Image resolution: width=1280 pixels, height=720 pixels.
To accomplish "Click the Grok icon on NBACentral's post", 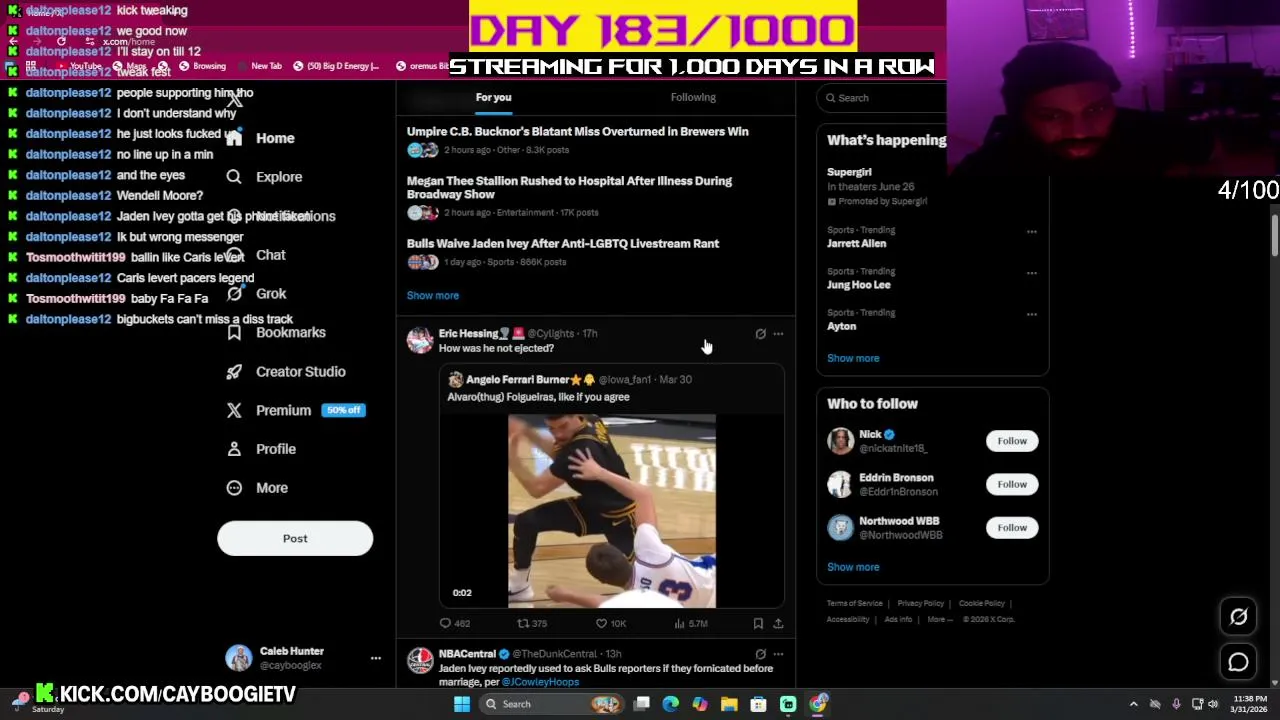I will [760, 654].
